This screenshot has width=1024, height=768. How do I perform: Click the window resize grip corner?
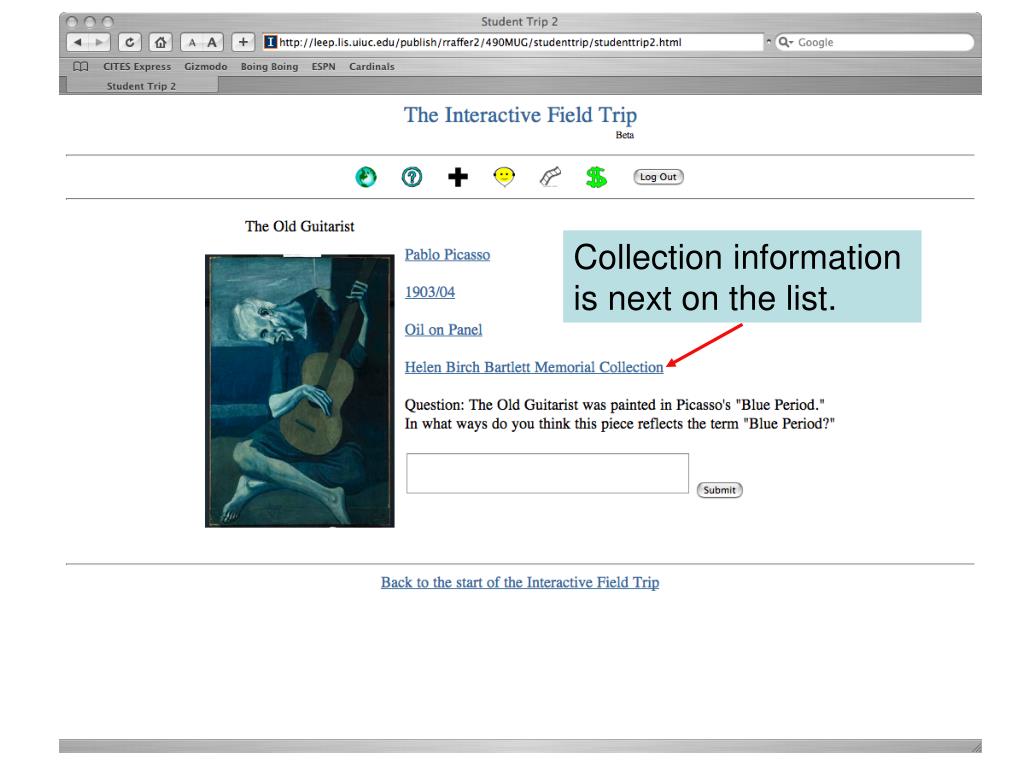[x=976, y=746]
